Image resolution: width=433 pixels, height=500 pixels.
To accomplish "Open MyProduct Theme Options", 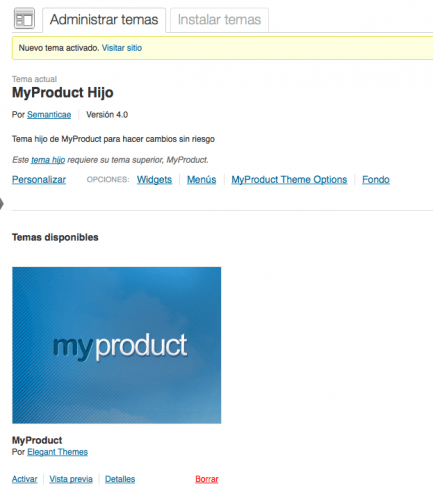I will [289, 180].
